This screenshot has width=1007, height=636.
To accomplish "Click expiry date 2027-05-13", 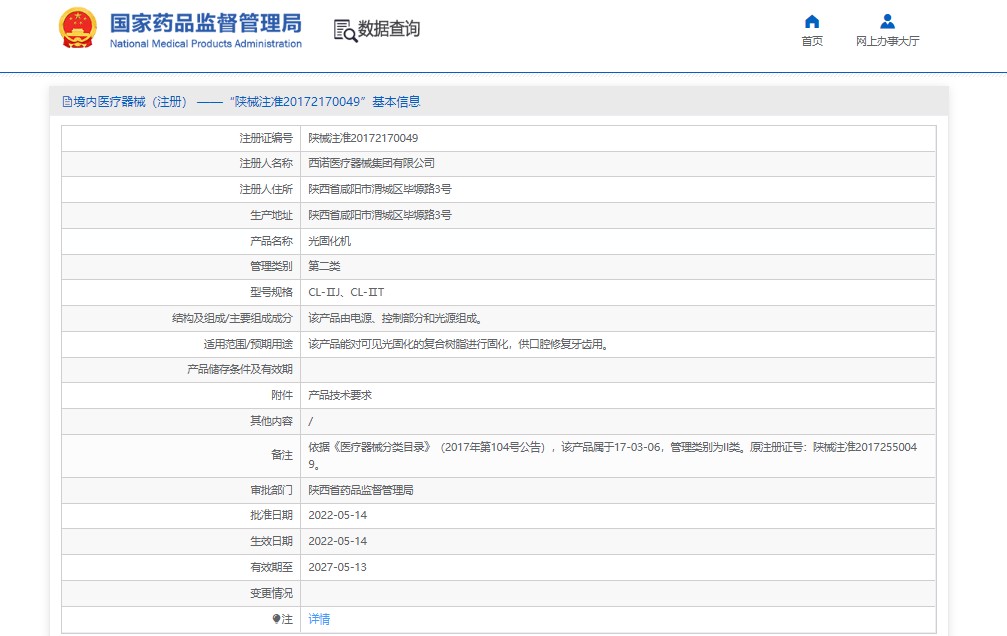I will pos(338,567).
